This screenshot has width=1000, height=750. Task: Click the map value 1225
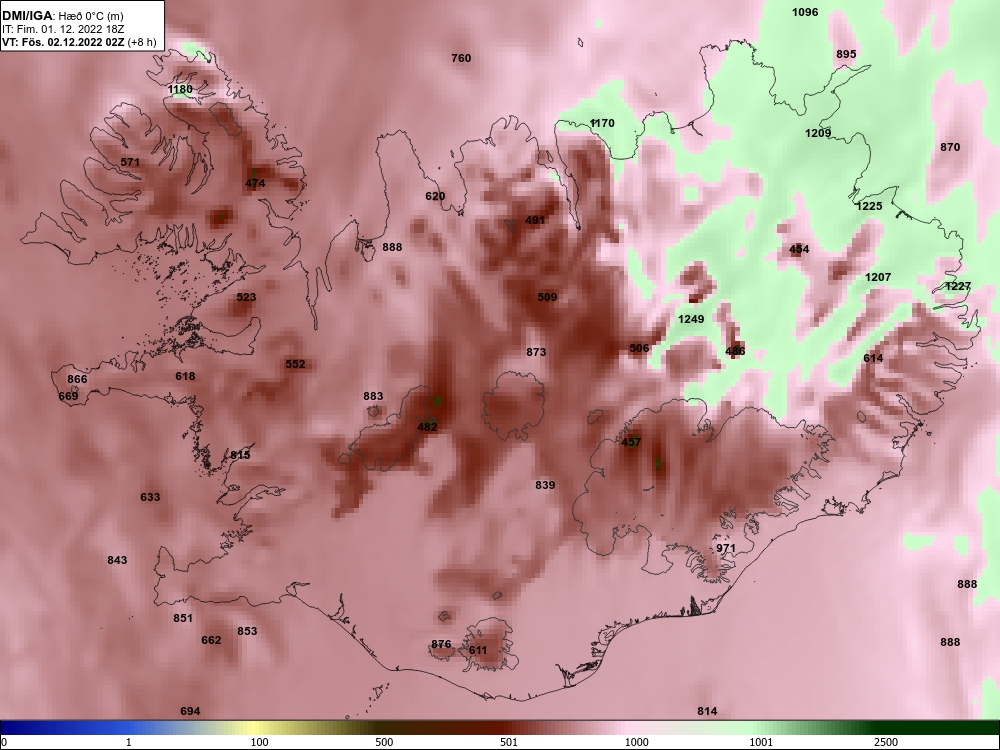[869, 206]
